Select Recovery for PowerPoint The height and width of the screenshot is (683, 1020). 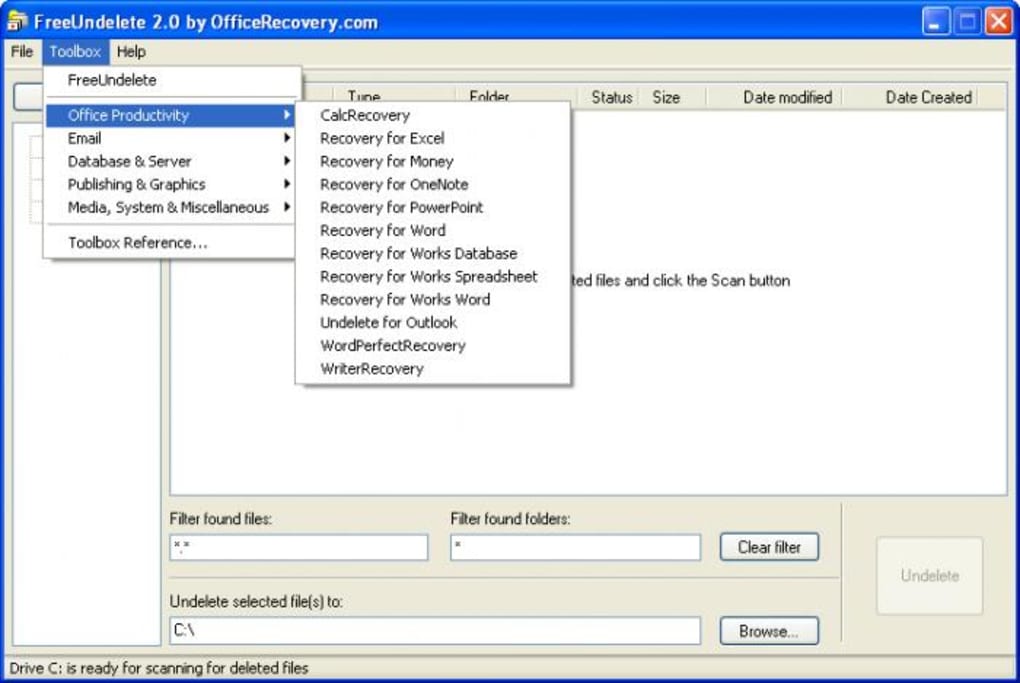point(401,208)
